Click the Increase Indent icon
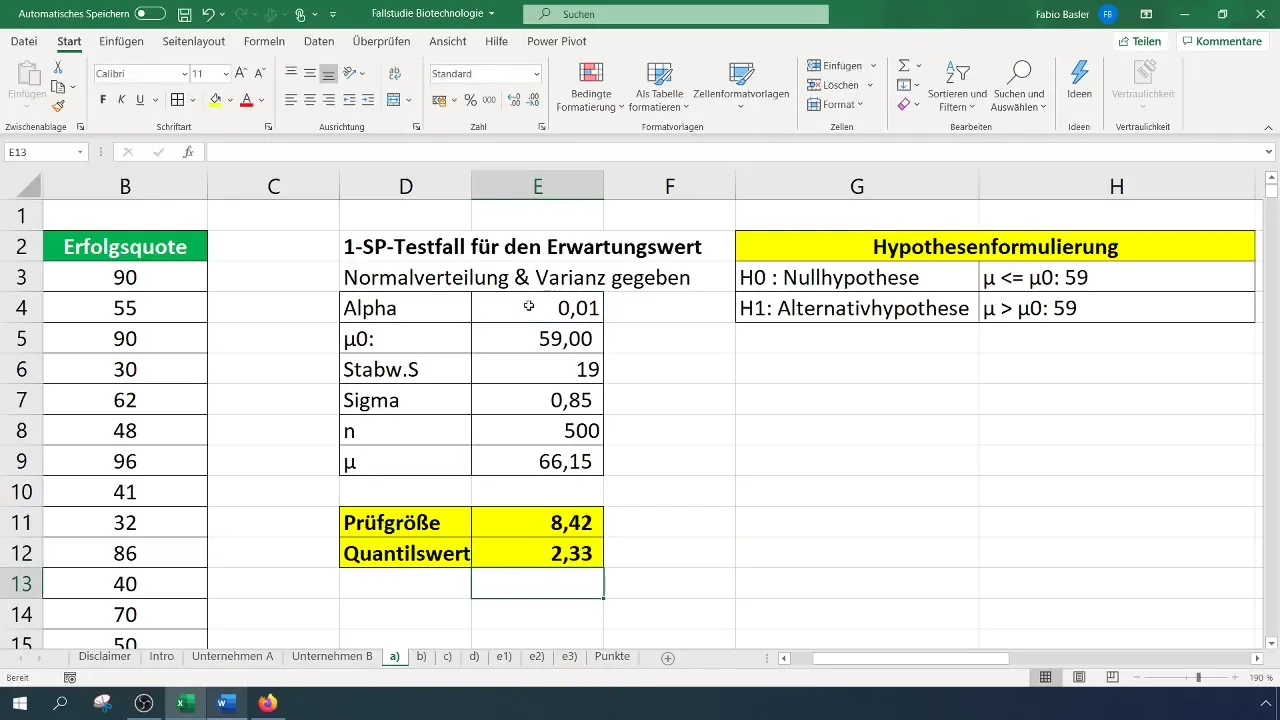This screenshot has height=720, width=1280. (x=367, y=100)
